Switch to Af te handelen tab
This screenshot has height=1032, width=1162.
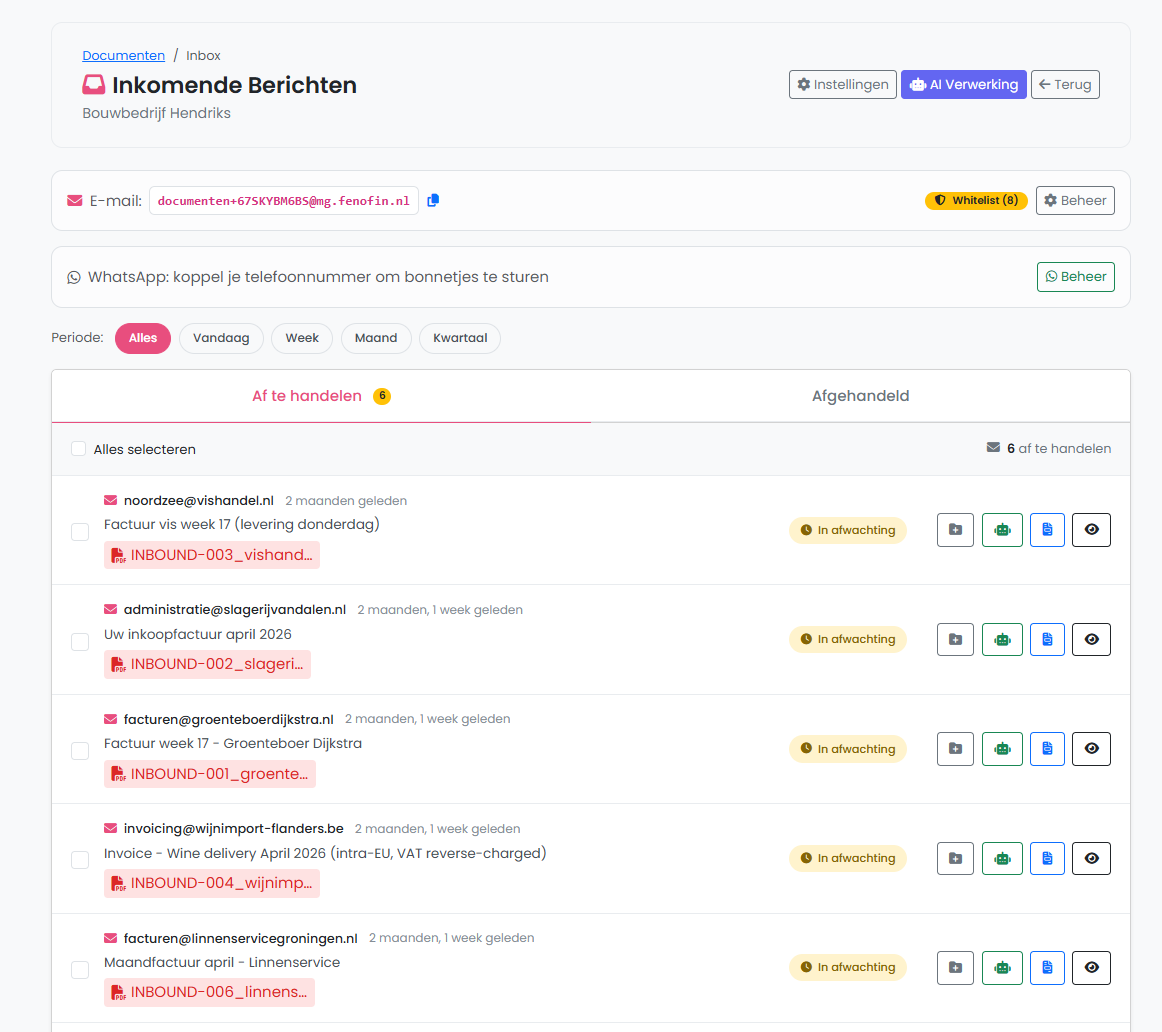tap(321, 396)
